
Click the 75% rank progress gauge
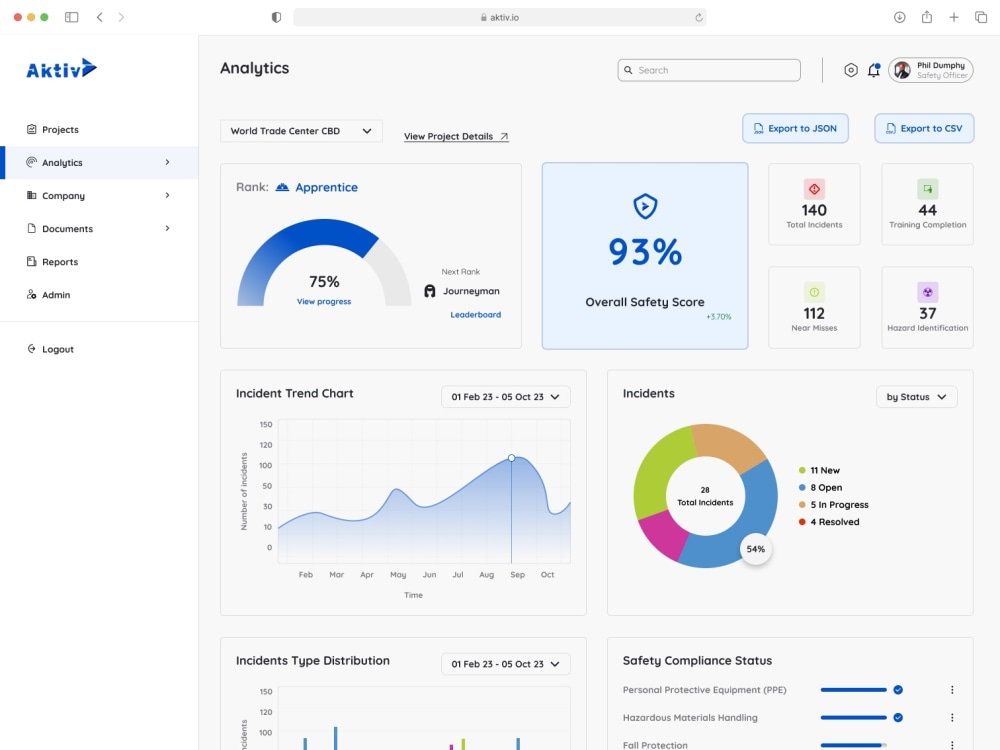click(324, 263)
